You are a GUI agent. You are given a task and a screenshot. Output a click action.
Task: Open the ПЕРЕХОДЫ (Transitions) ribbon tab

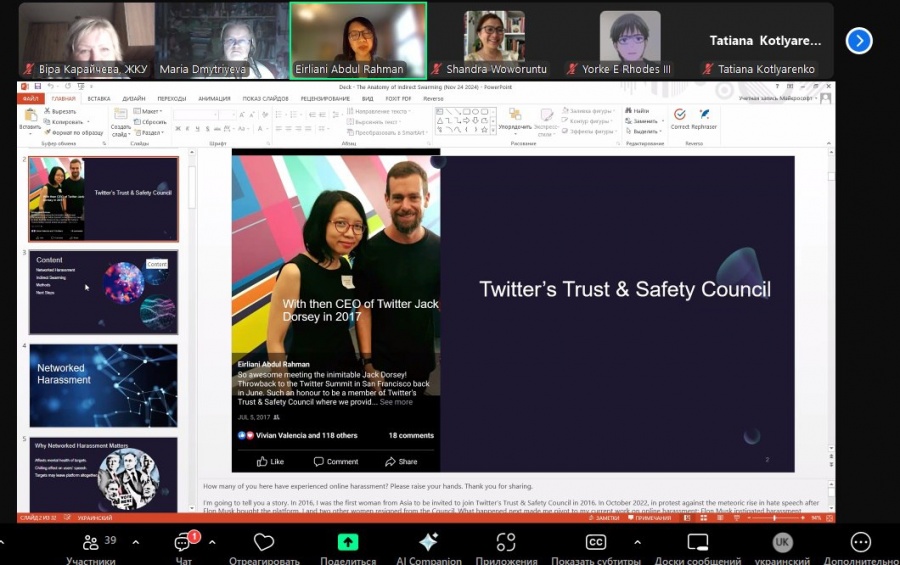click(172, 99)
